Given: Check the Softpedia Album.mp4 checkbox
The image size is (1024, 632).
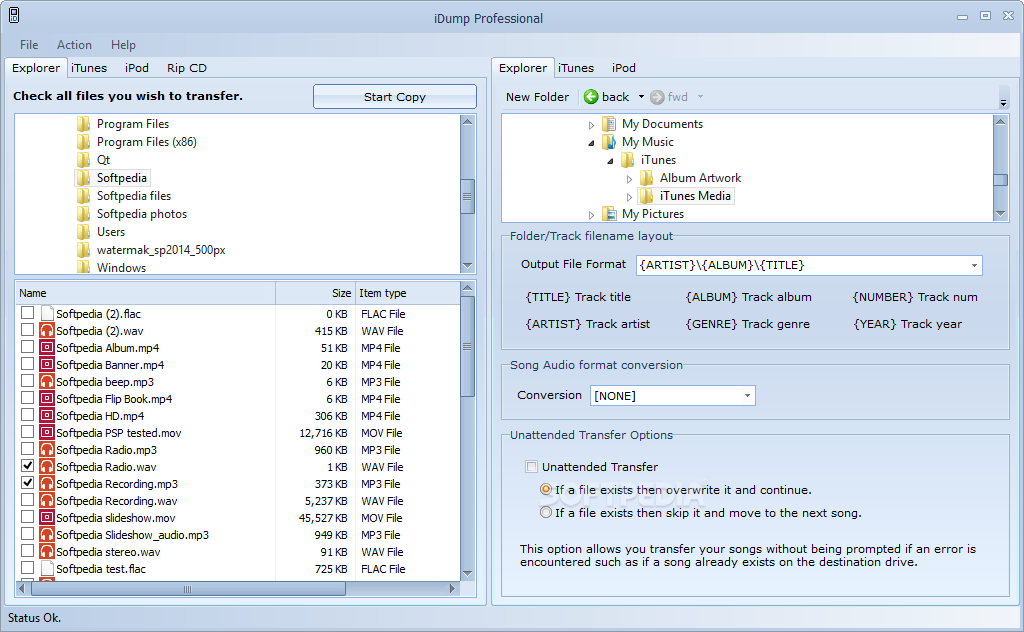Looking at the screenshot, I should click(x=27, y=347).
